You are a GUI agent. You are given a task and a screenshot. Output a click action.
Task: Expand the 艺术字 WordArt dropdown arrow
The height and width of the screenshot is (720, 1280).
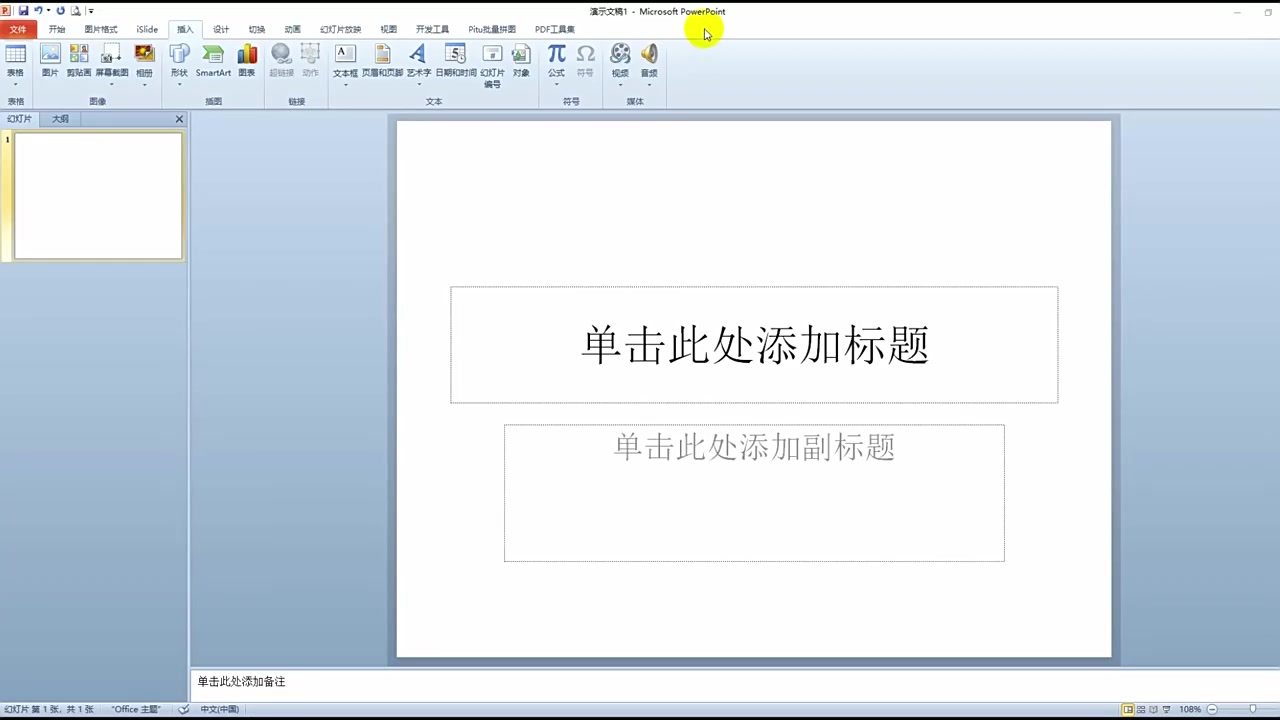coord(418,84)
